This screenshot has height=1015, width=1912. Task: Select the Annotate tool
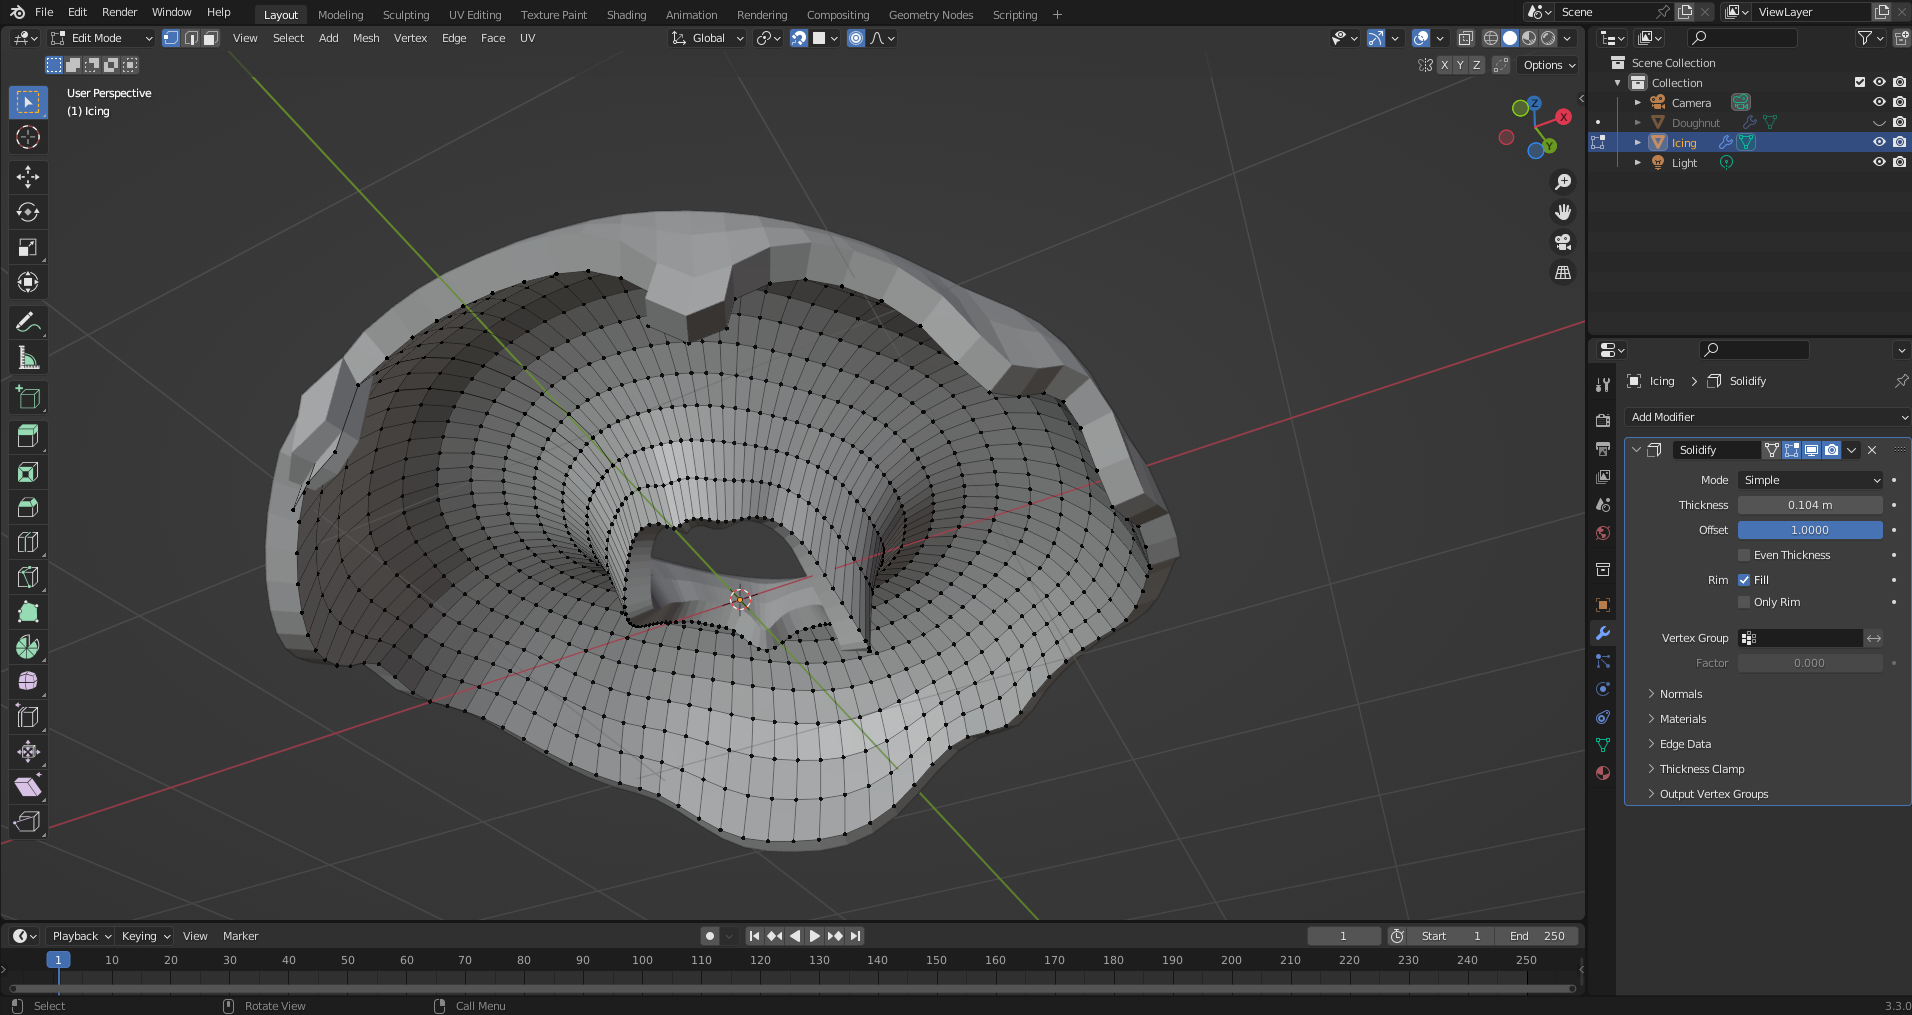[28, 322]
